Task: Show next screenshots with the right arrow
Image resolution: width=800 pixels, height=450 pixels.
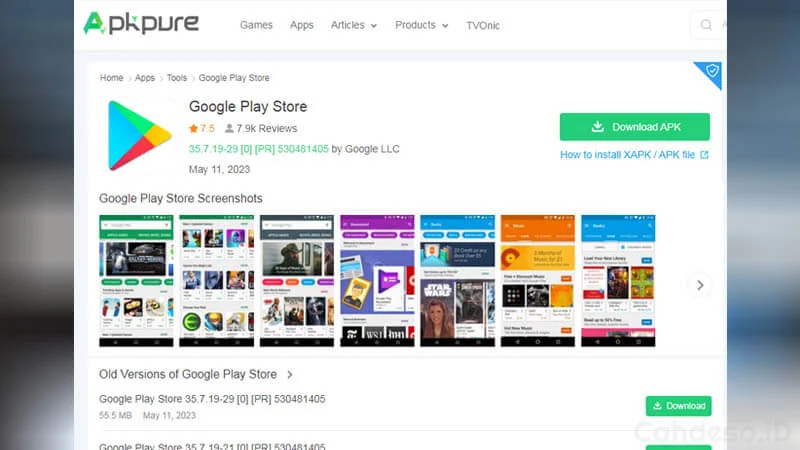Action: coord(701,285)
